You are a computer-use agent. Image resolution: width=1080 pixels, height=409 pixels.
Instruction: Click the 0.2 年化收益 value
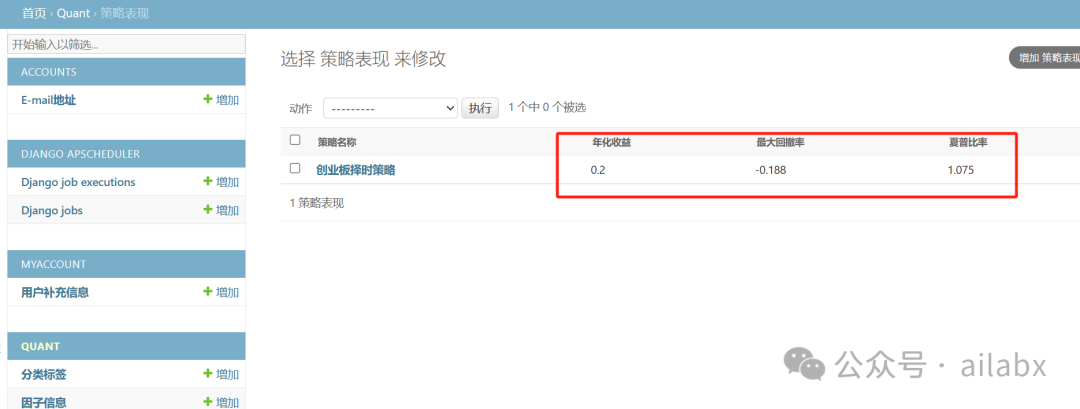tap(598, 170)
